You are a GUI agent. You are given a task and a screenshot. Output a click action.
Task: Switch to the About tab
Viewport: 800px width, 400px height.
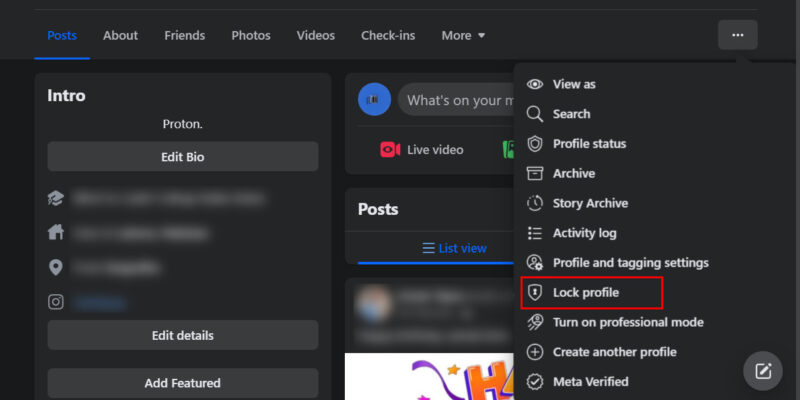point(120,36)
